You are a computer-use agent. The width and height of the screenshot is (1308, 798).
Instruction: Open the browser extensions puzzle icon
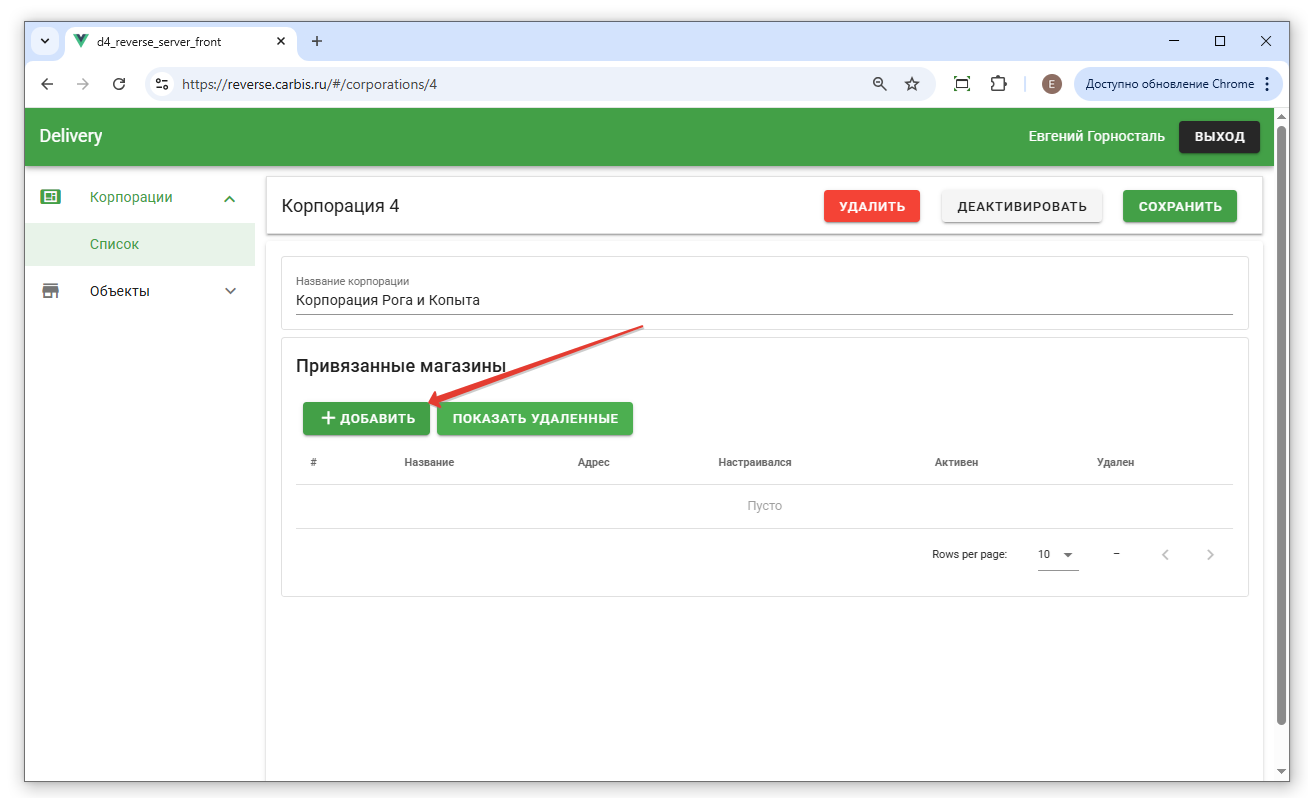[x=998, y=84]
